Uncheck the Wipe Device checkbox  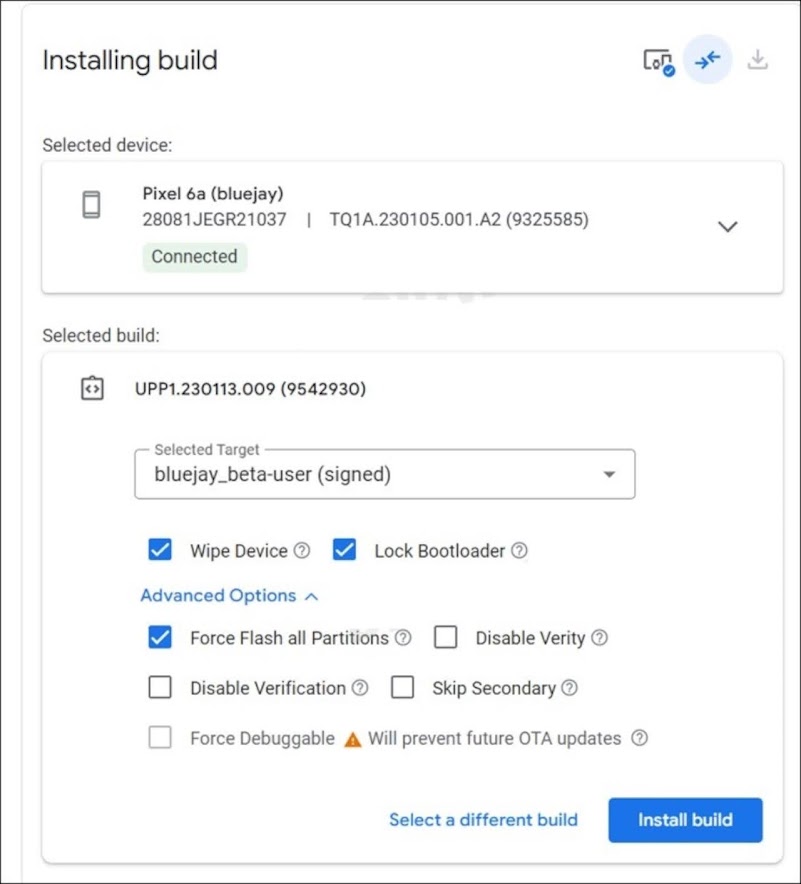tap(160, 550)
